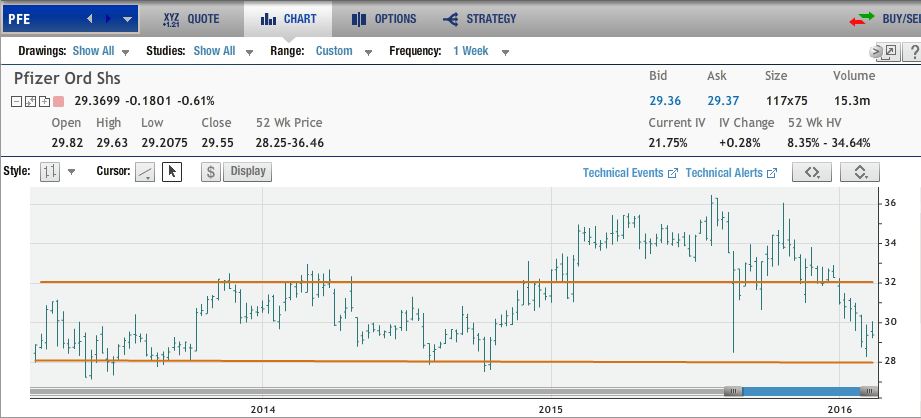Click the Open value 29.82
The height and width of the screenshot is (418, 921).
pyautogui.click(x=67, y=143)
